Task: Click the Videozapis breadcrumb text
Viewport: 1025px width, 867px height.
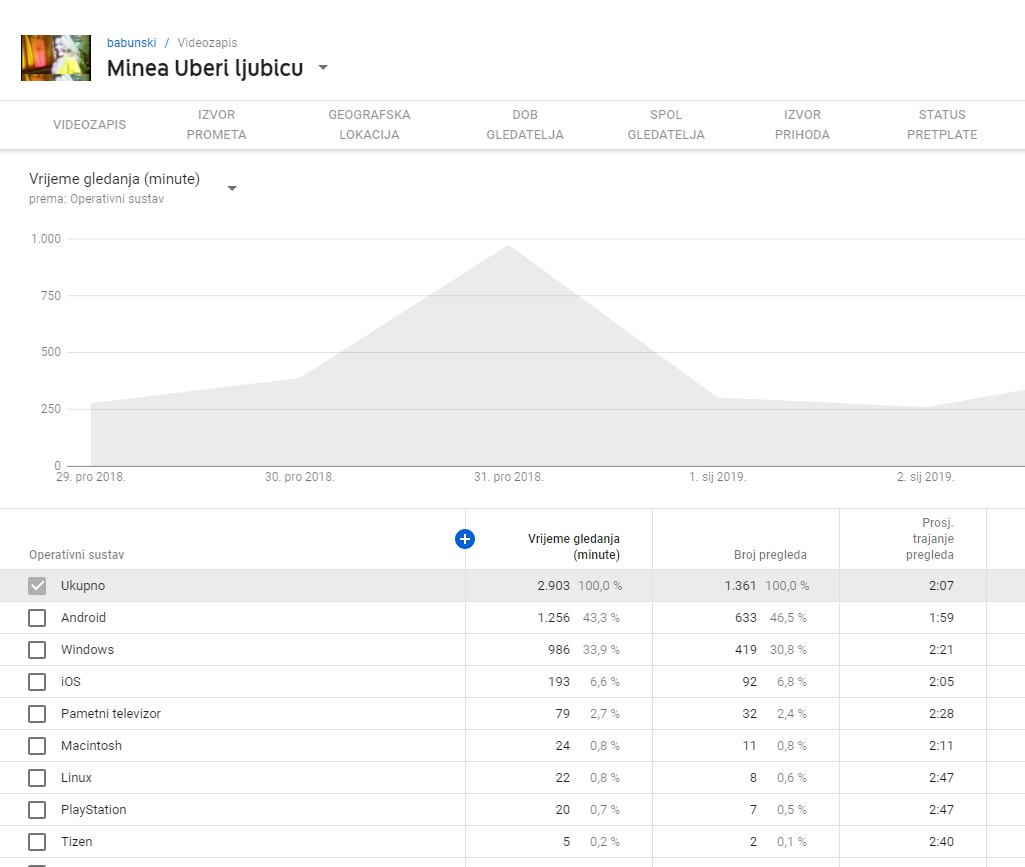Action: click(x=207, y=42)
